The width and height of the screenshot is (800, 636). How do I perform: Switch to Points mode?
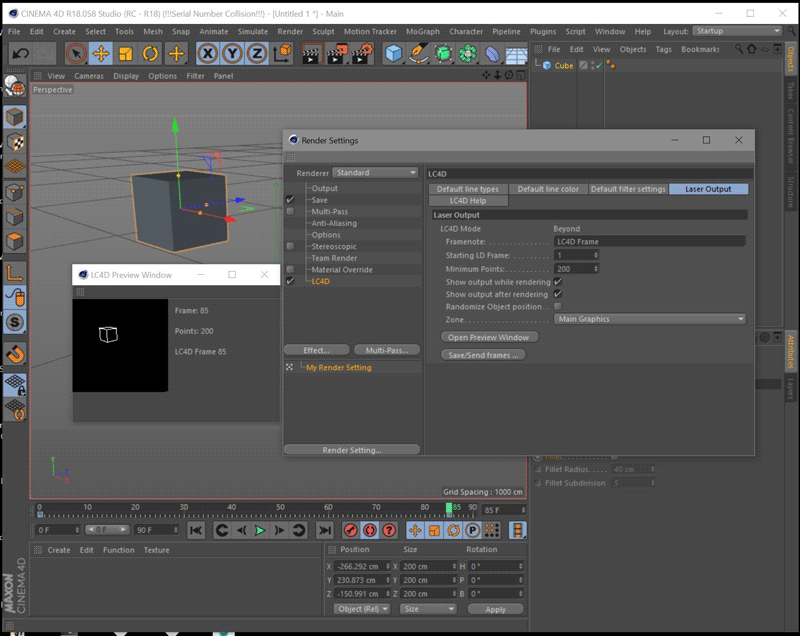(x=15, y=192)
